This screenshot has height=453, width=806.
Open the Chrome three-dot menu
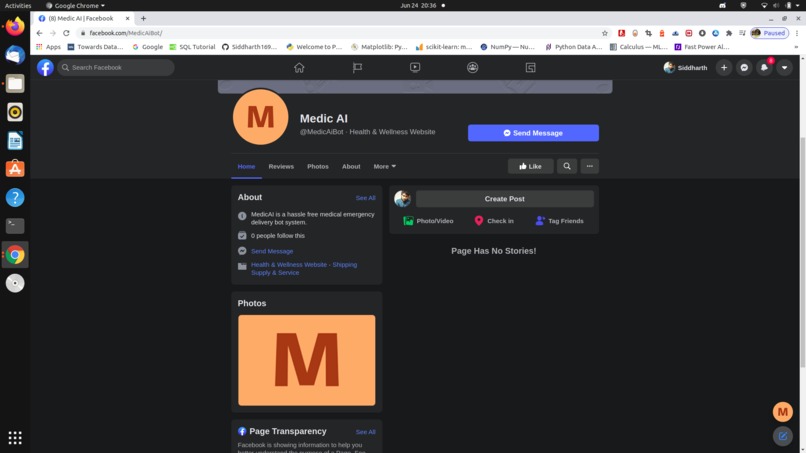797,33
